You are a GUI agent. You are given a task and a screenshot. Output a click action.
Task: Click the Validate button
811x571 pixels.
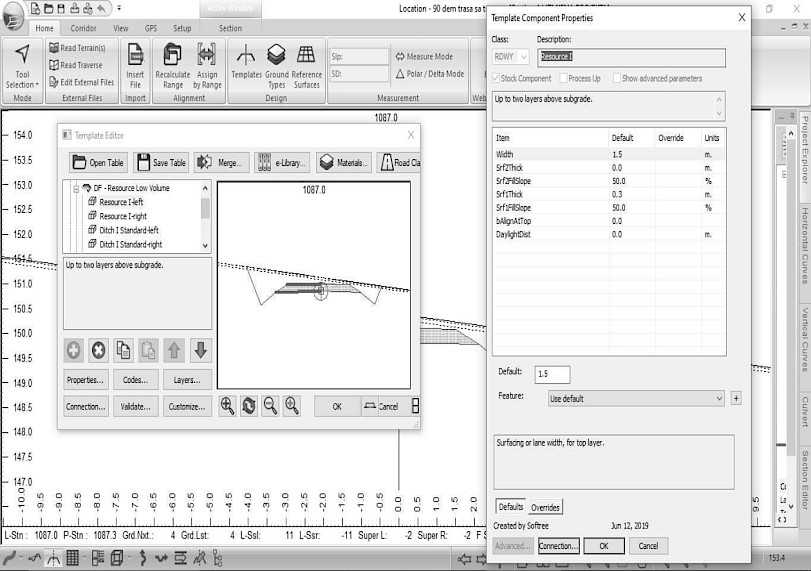pyautogui.click(x=135, y=407)
